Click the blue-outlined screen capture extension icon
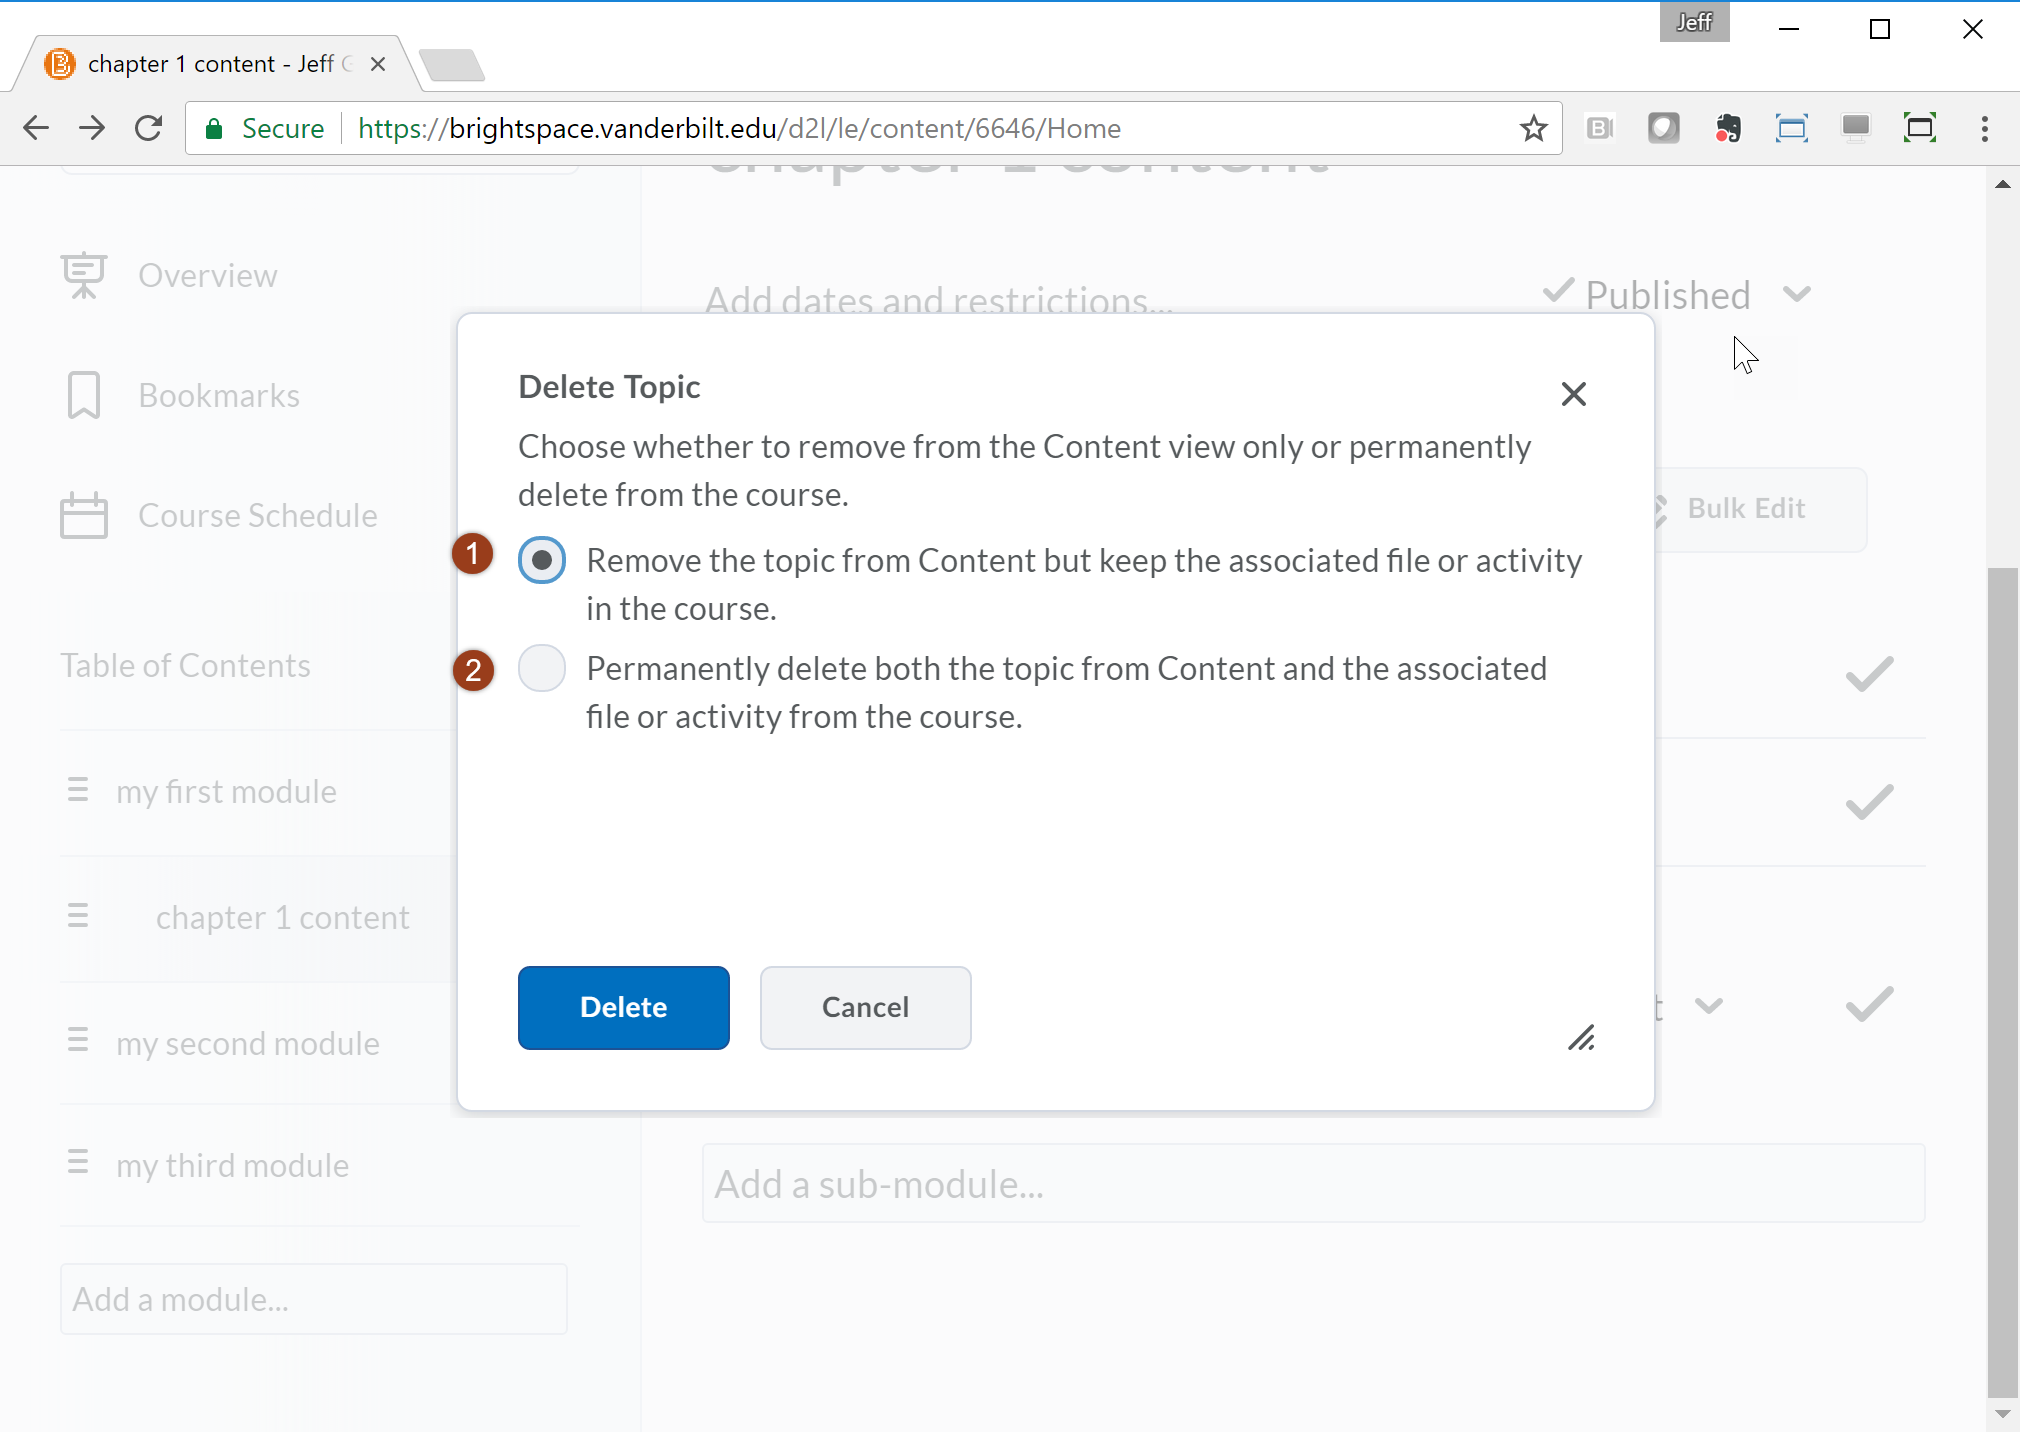The height and width of the screenshot is (1432, 2020). (x=1792, y=128)
